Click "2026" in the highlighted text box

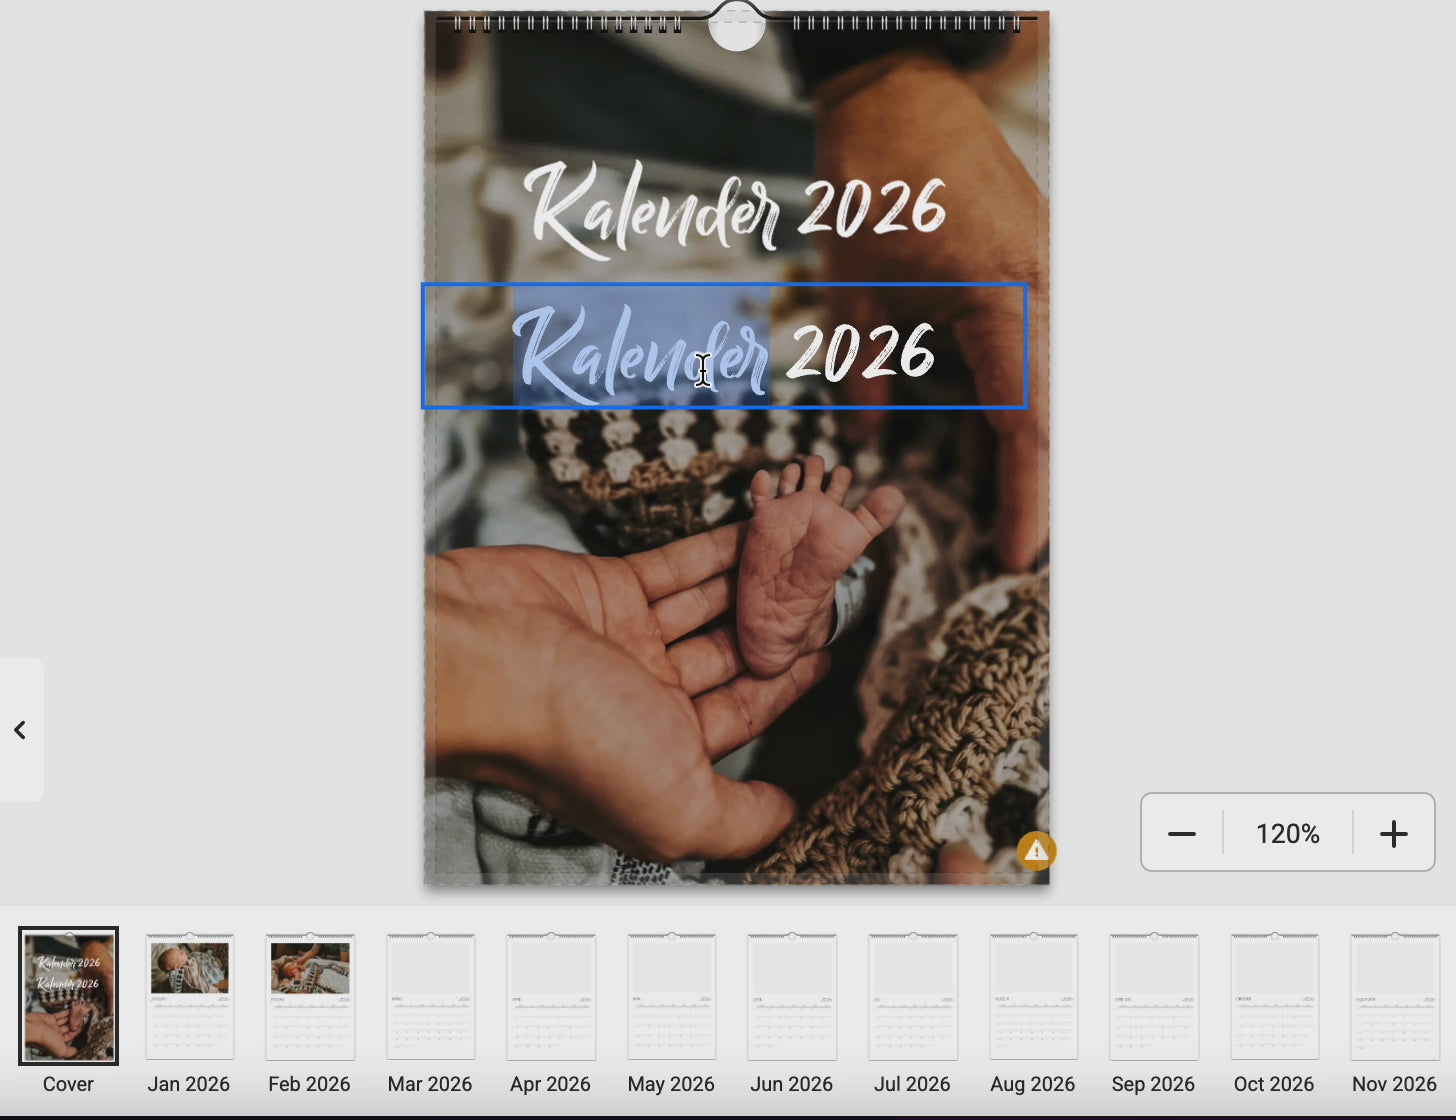tap(860, 352)
